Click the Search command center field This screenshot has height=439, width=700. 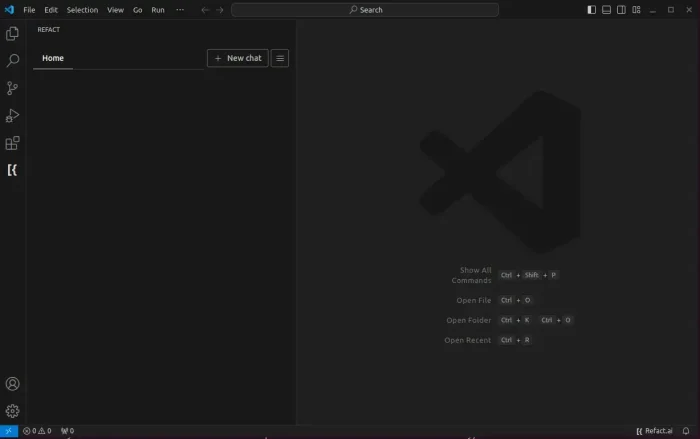click(365, 10)
